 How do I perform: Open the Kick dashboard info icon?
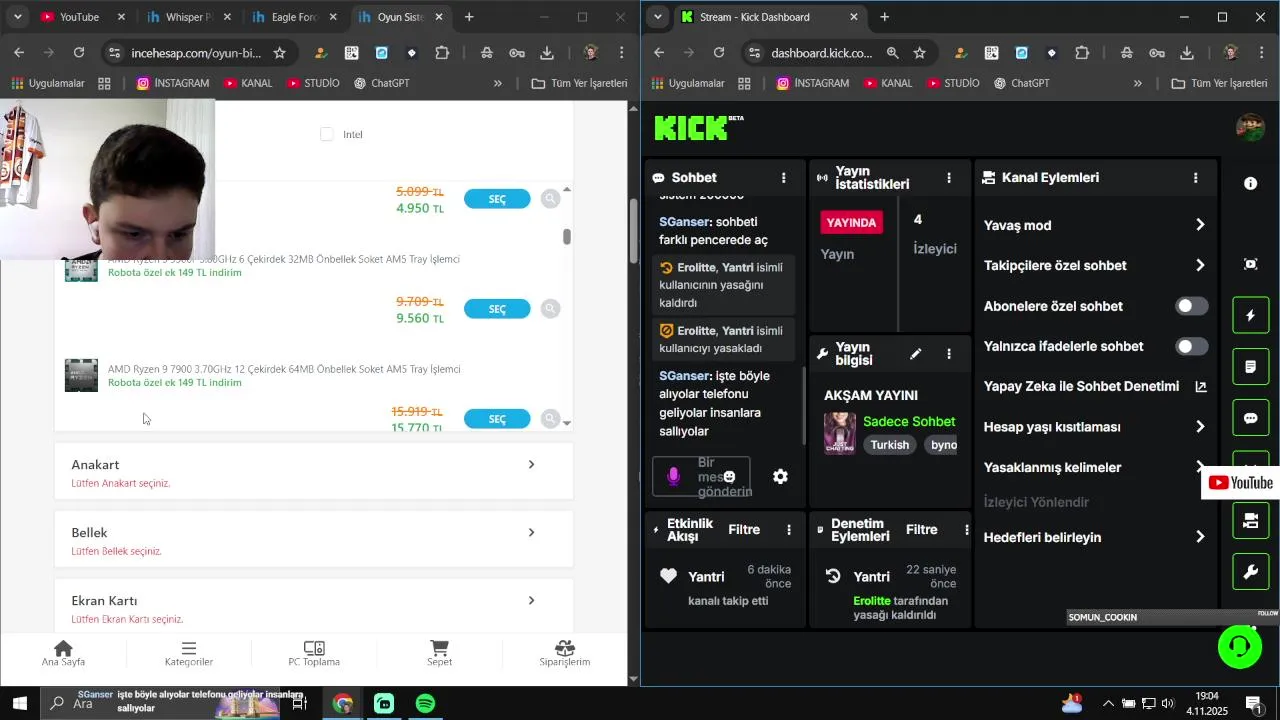tap(1250, 184)
